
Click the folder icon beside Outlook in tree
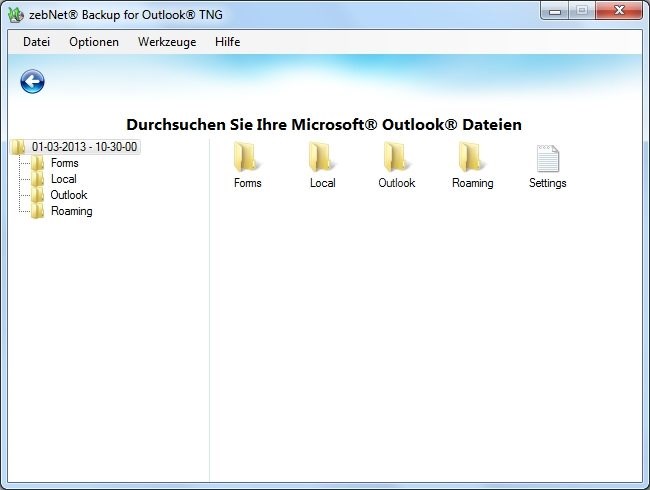pyautogui.click(x=38, y=195)
